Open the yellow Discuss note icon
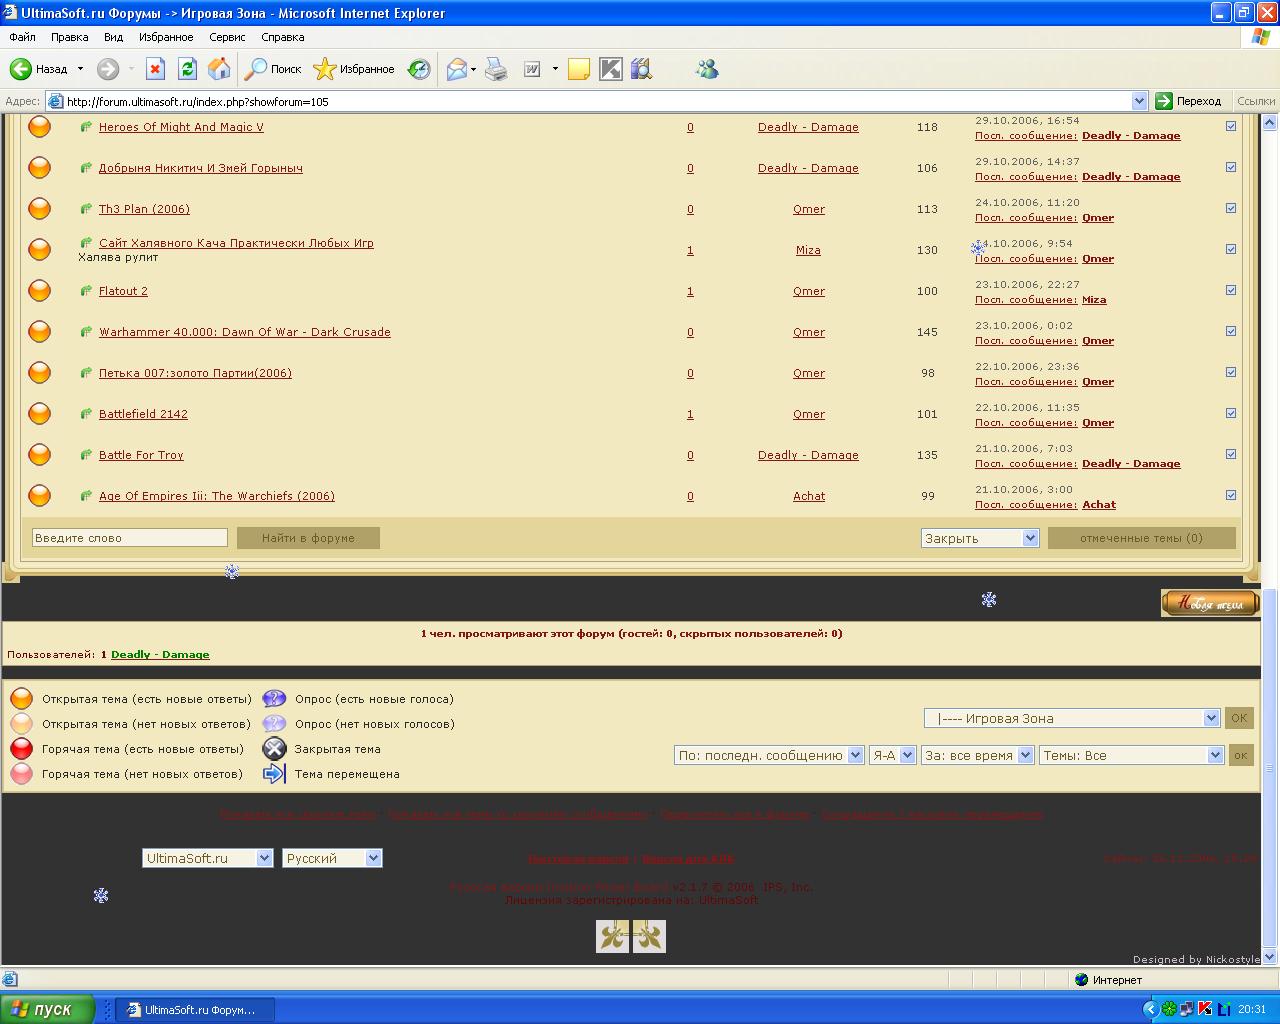This screenshot has width=1280, height=1024. (x=578, y=69)
